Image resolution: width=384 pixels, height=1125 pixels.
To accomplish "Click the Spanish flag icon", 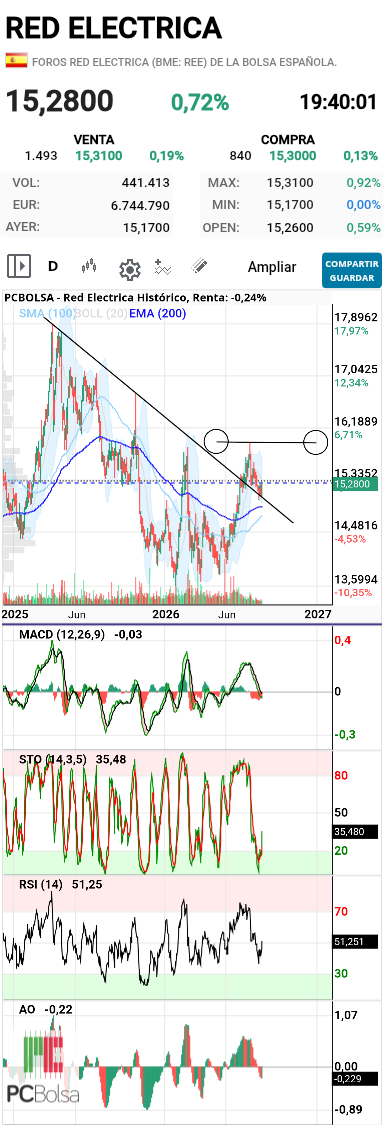I will [x=16, y=61].
